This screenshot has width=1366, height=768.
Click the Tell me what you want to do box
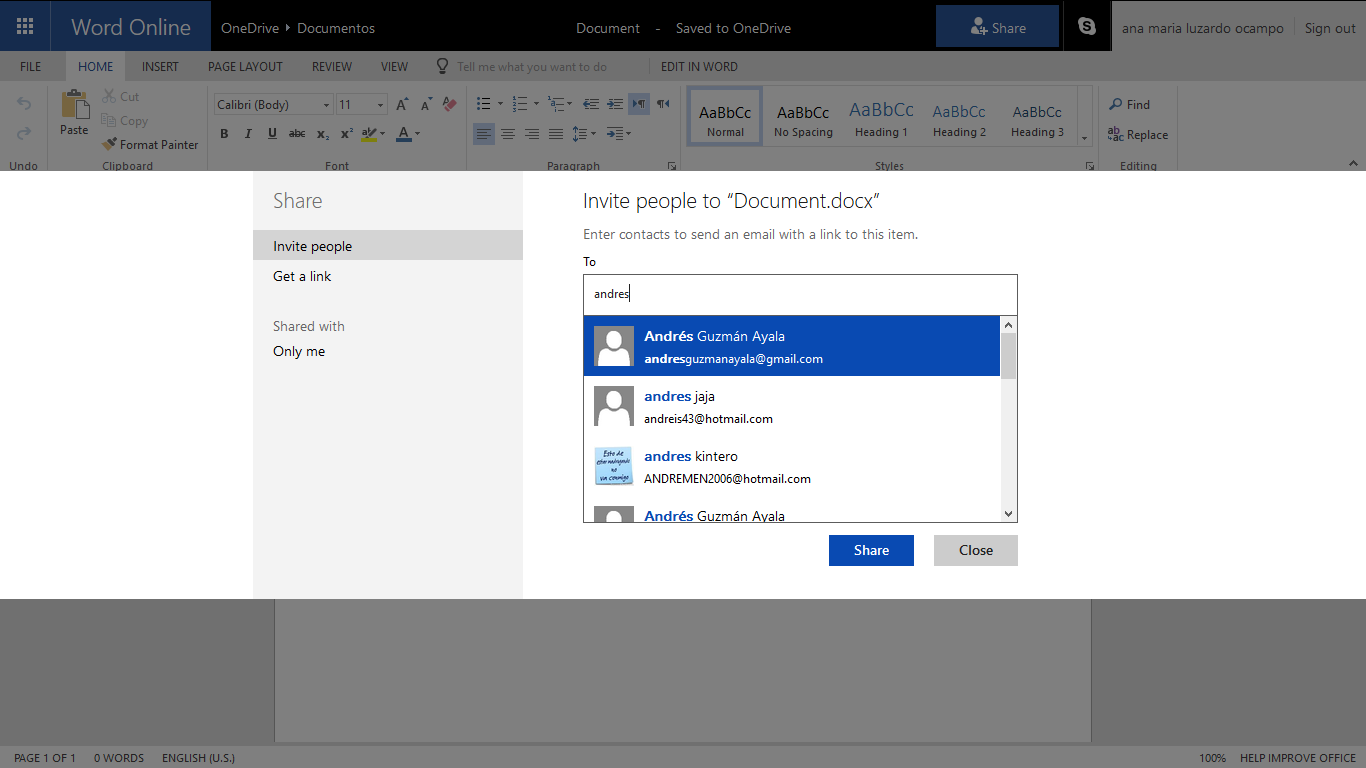(x=531, y=67)
